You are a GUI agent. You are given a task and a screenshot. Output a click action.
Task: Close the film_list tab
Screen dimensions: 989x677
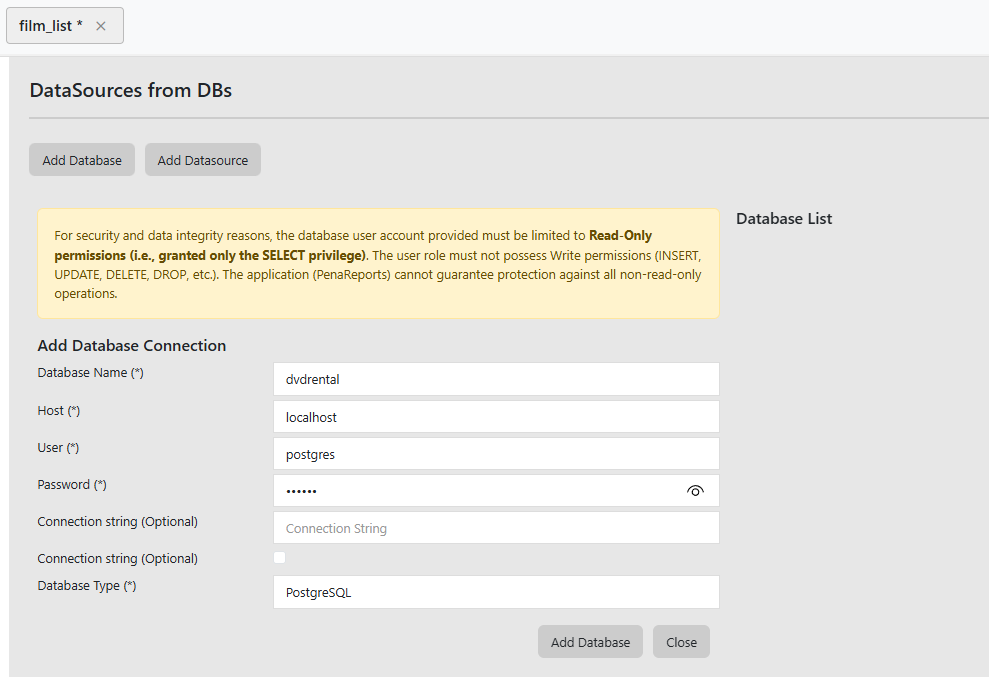coord(100,25)
